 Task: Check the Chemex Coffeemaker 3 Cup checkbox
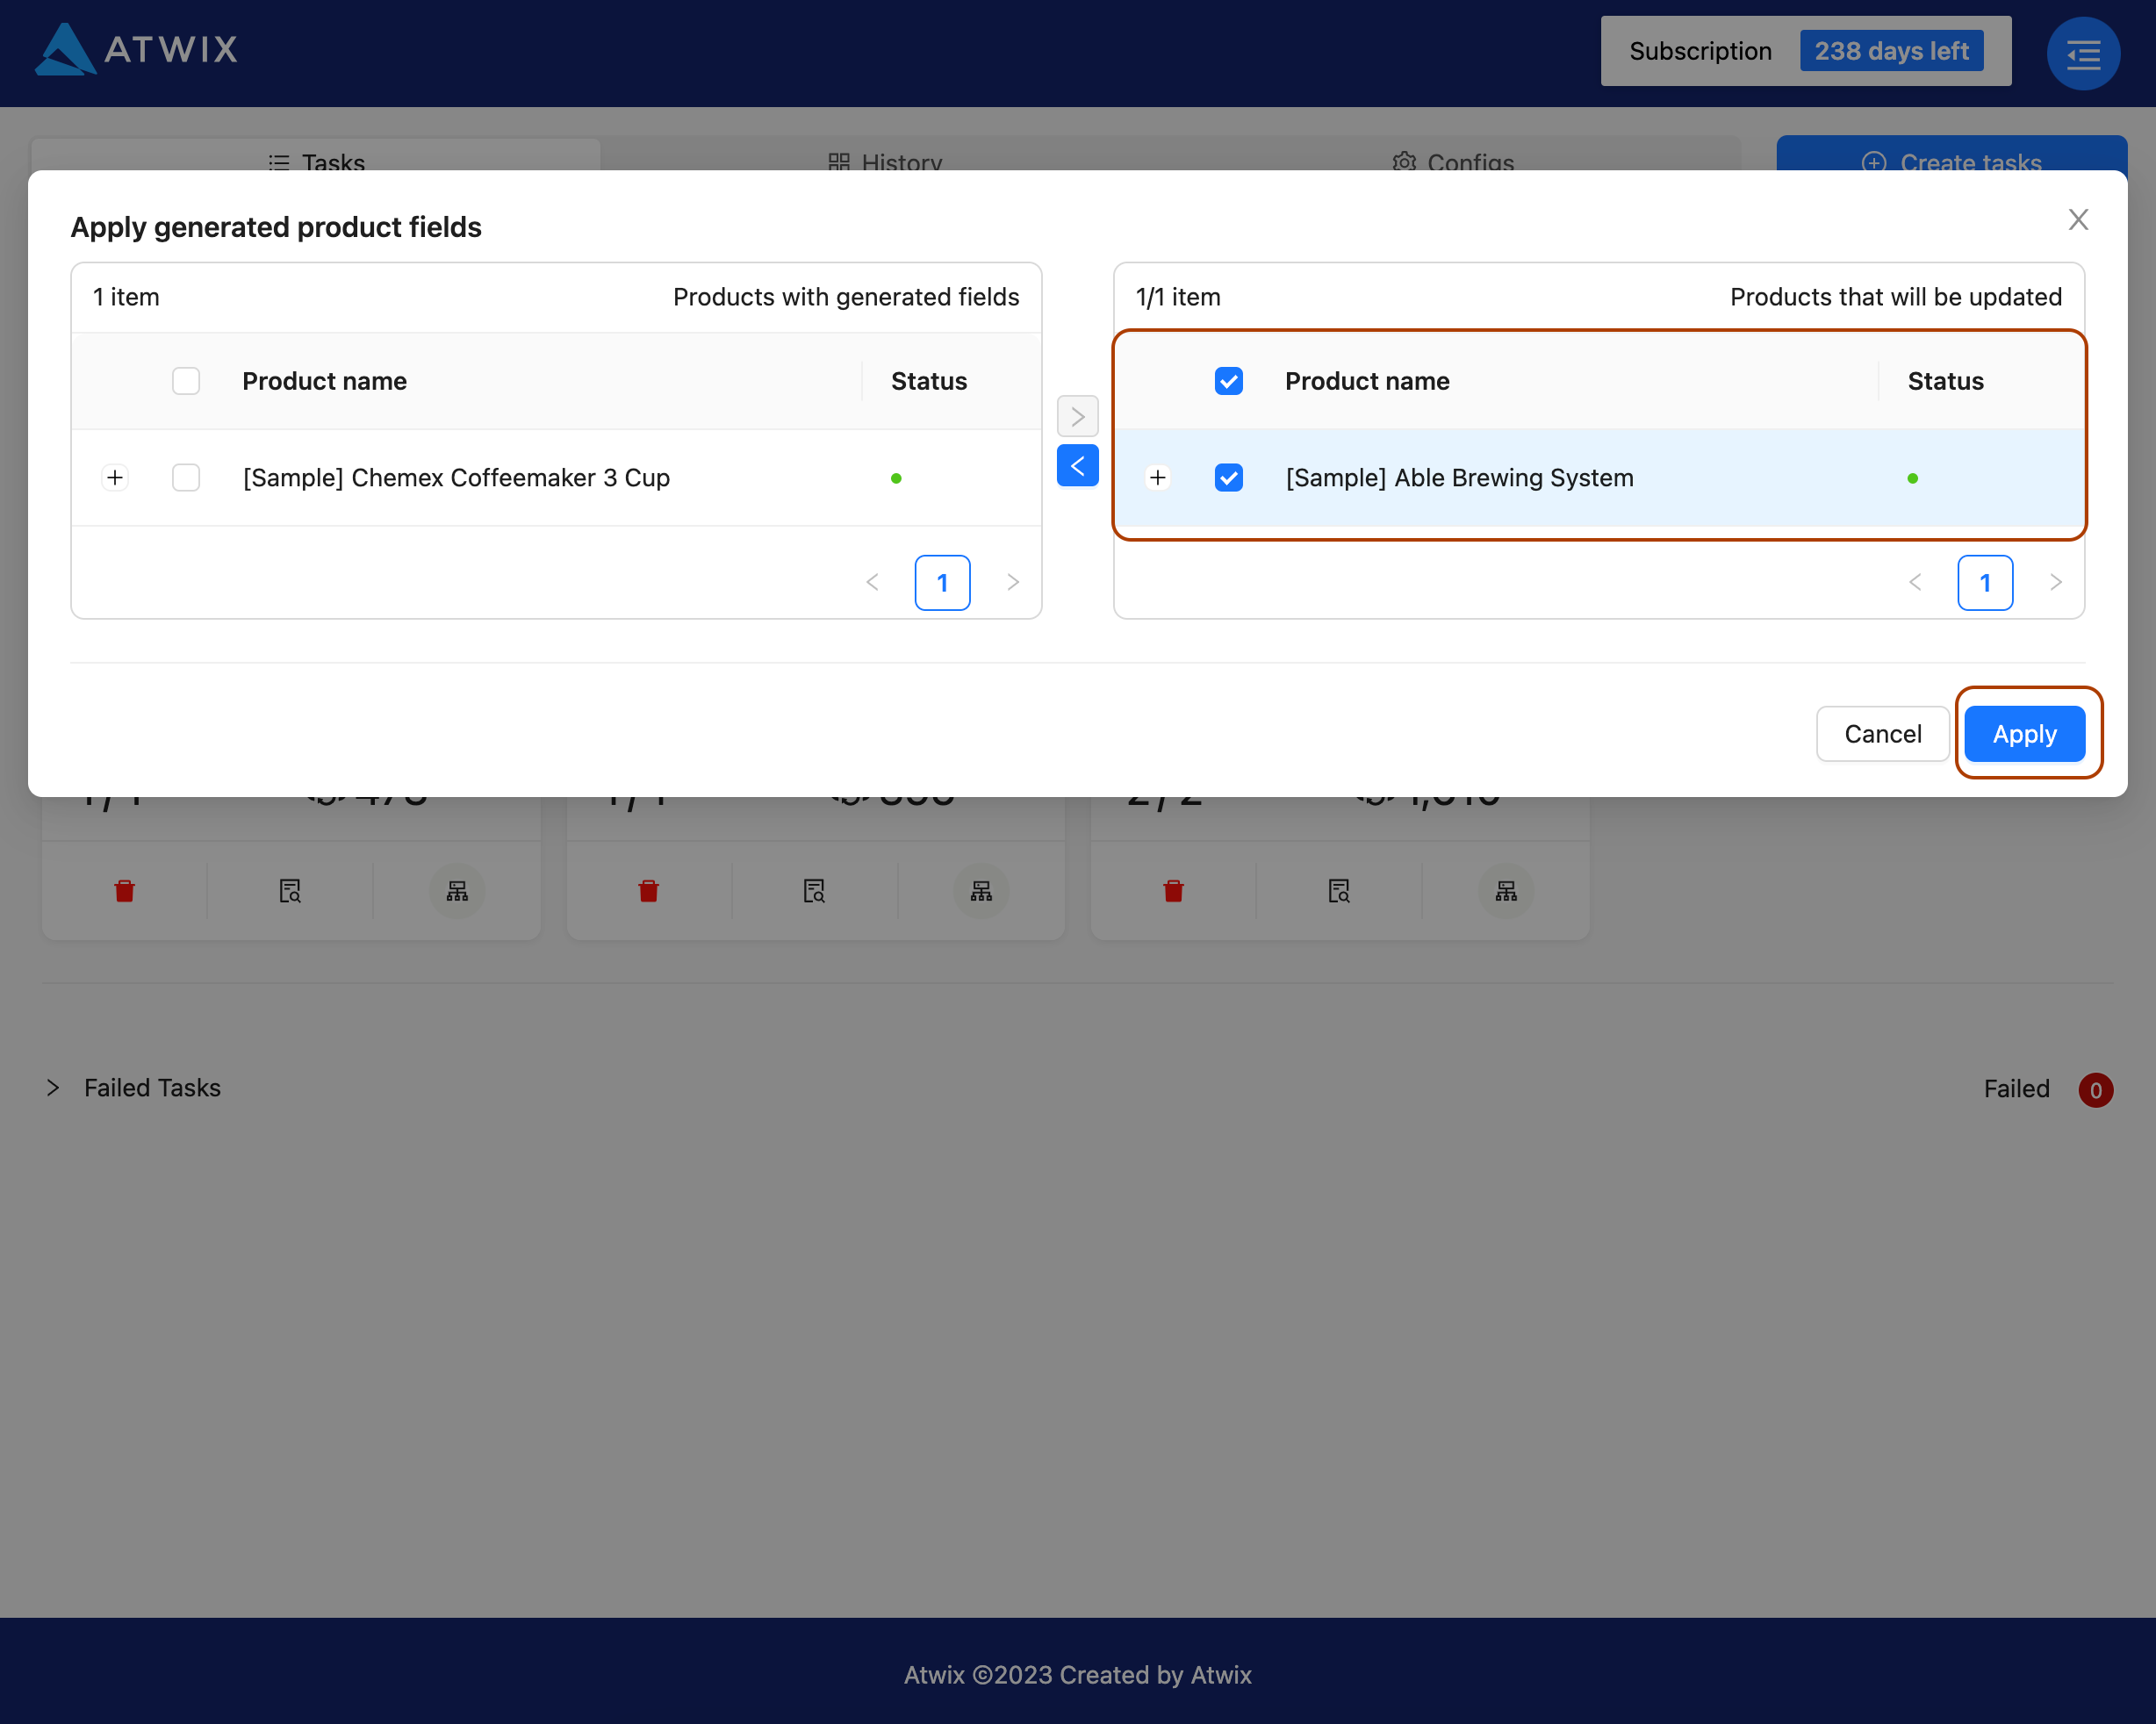[186, 478]
